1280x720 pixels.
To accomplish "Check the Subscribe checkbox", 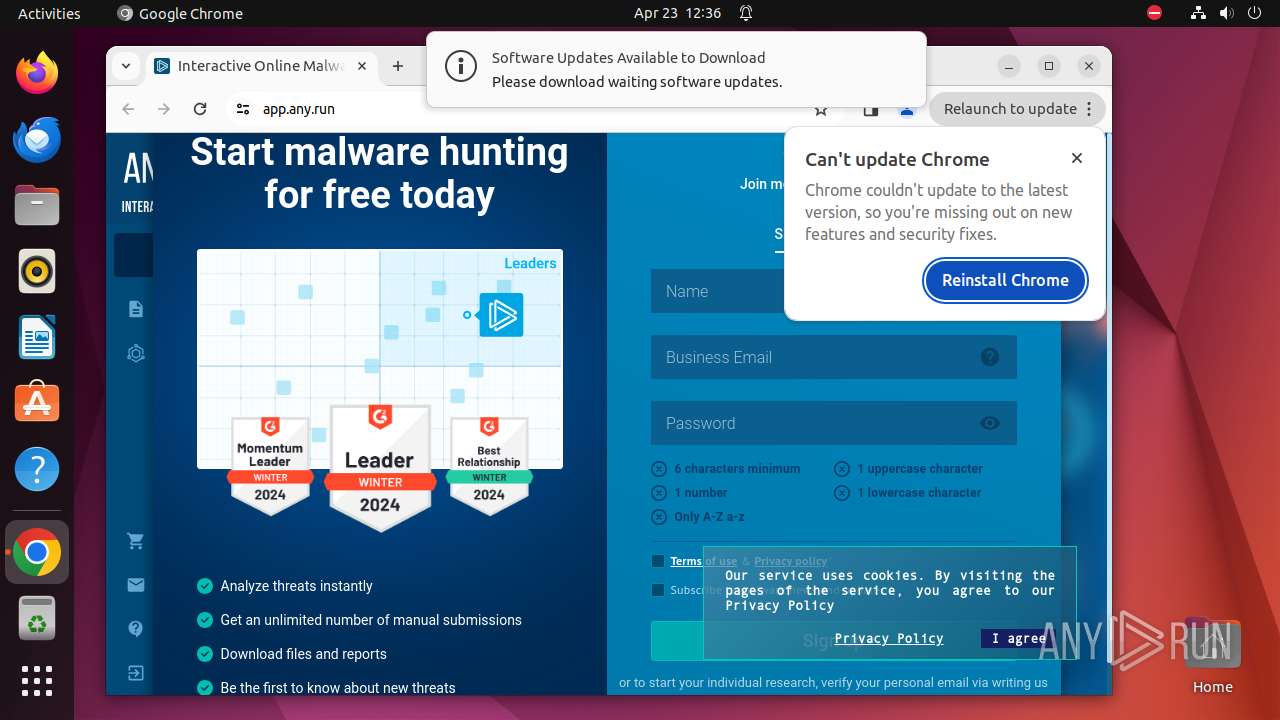I will tap(658, 590).
